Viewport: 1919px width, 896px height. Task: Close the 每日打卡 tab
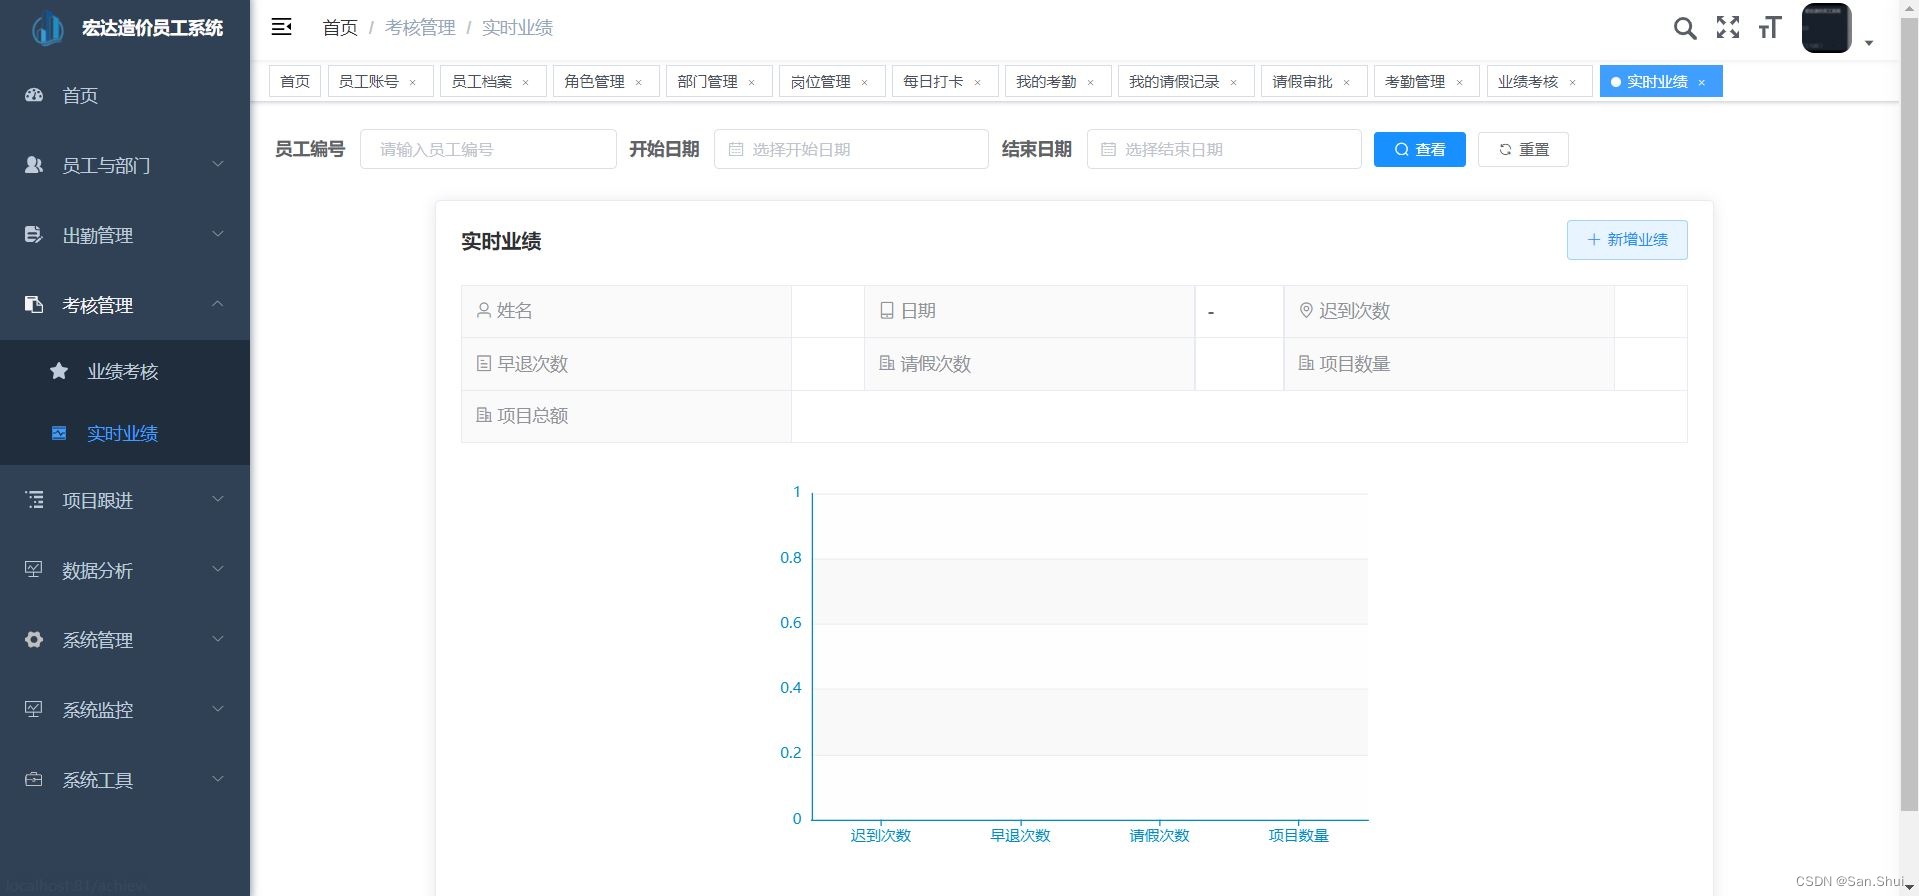(x=977, y=82)
